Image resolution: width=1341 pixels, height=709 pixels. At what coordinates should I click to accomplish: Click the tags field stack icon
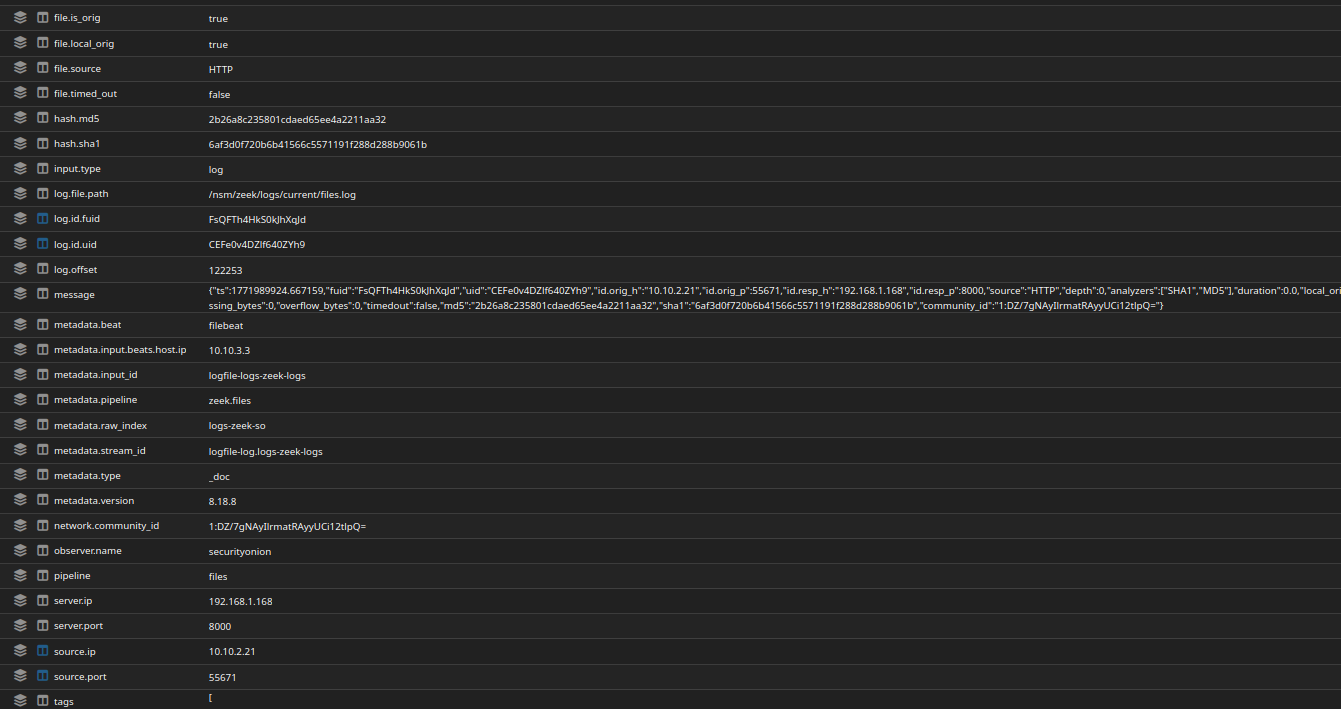tap(20, 701)
